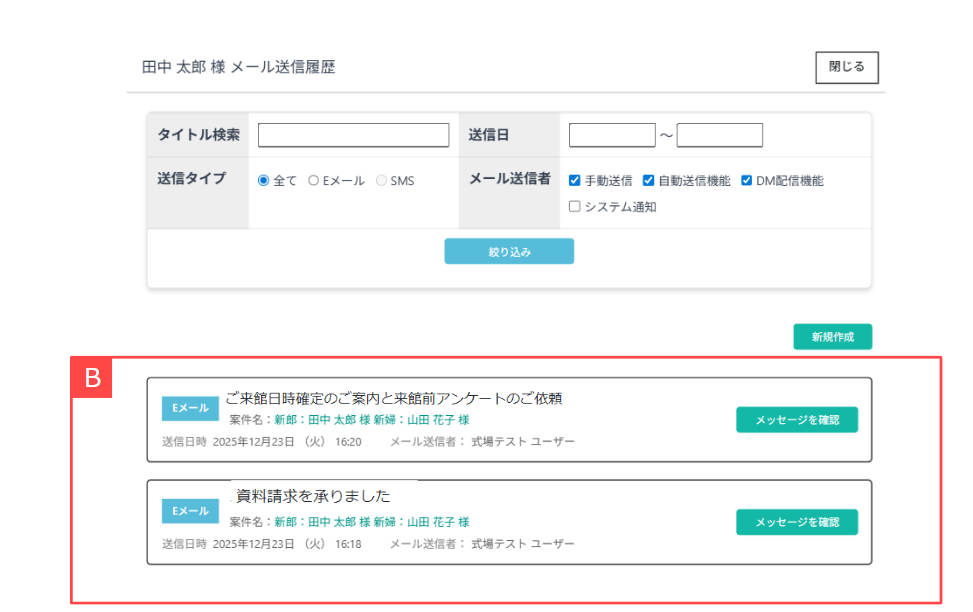This screenshot has width=973, height=612.
Task: Click the 送信日 start date field
Action: pyautogui.click(x=611, y=135)
